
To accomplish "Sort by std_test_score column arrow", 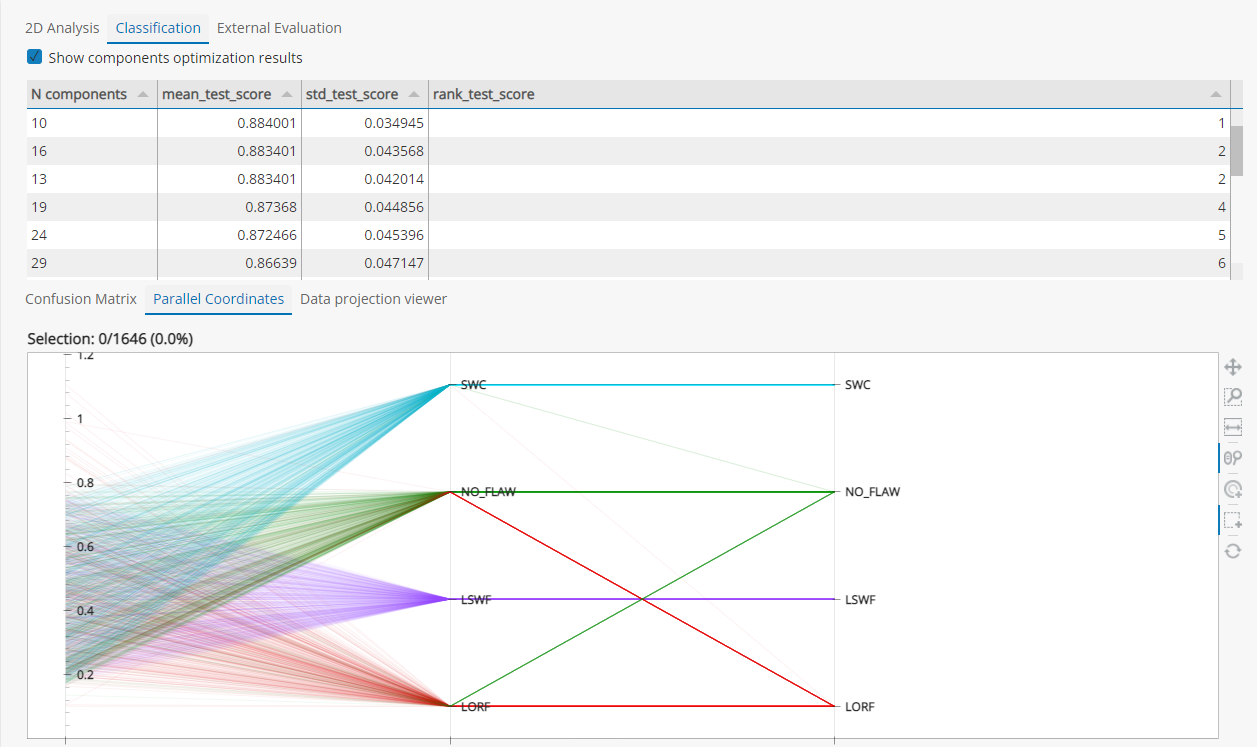I will tap(414, 95).
